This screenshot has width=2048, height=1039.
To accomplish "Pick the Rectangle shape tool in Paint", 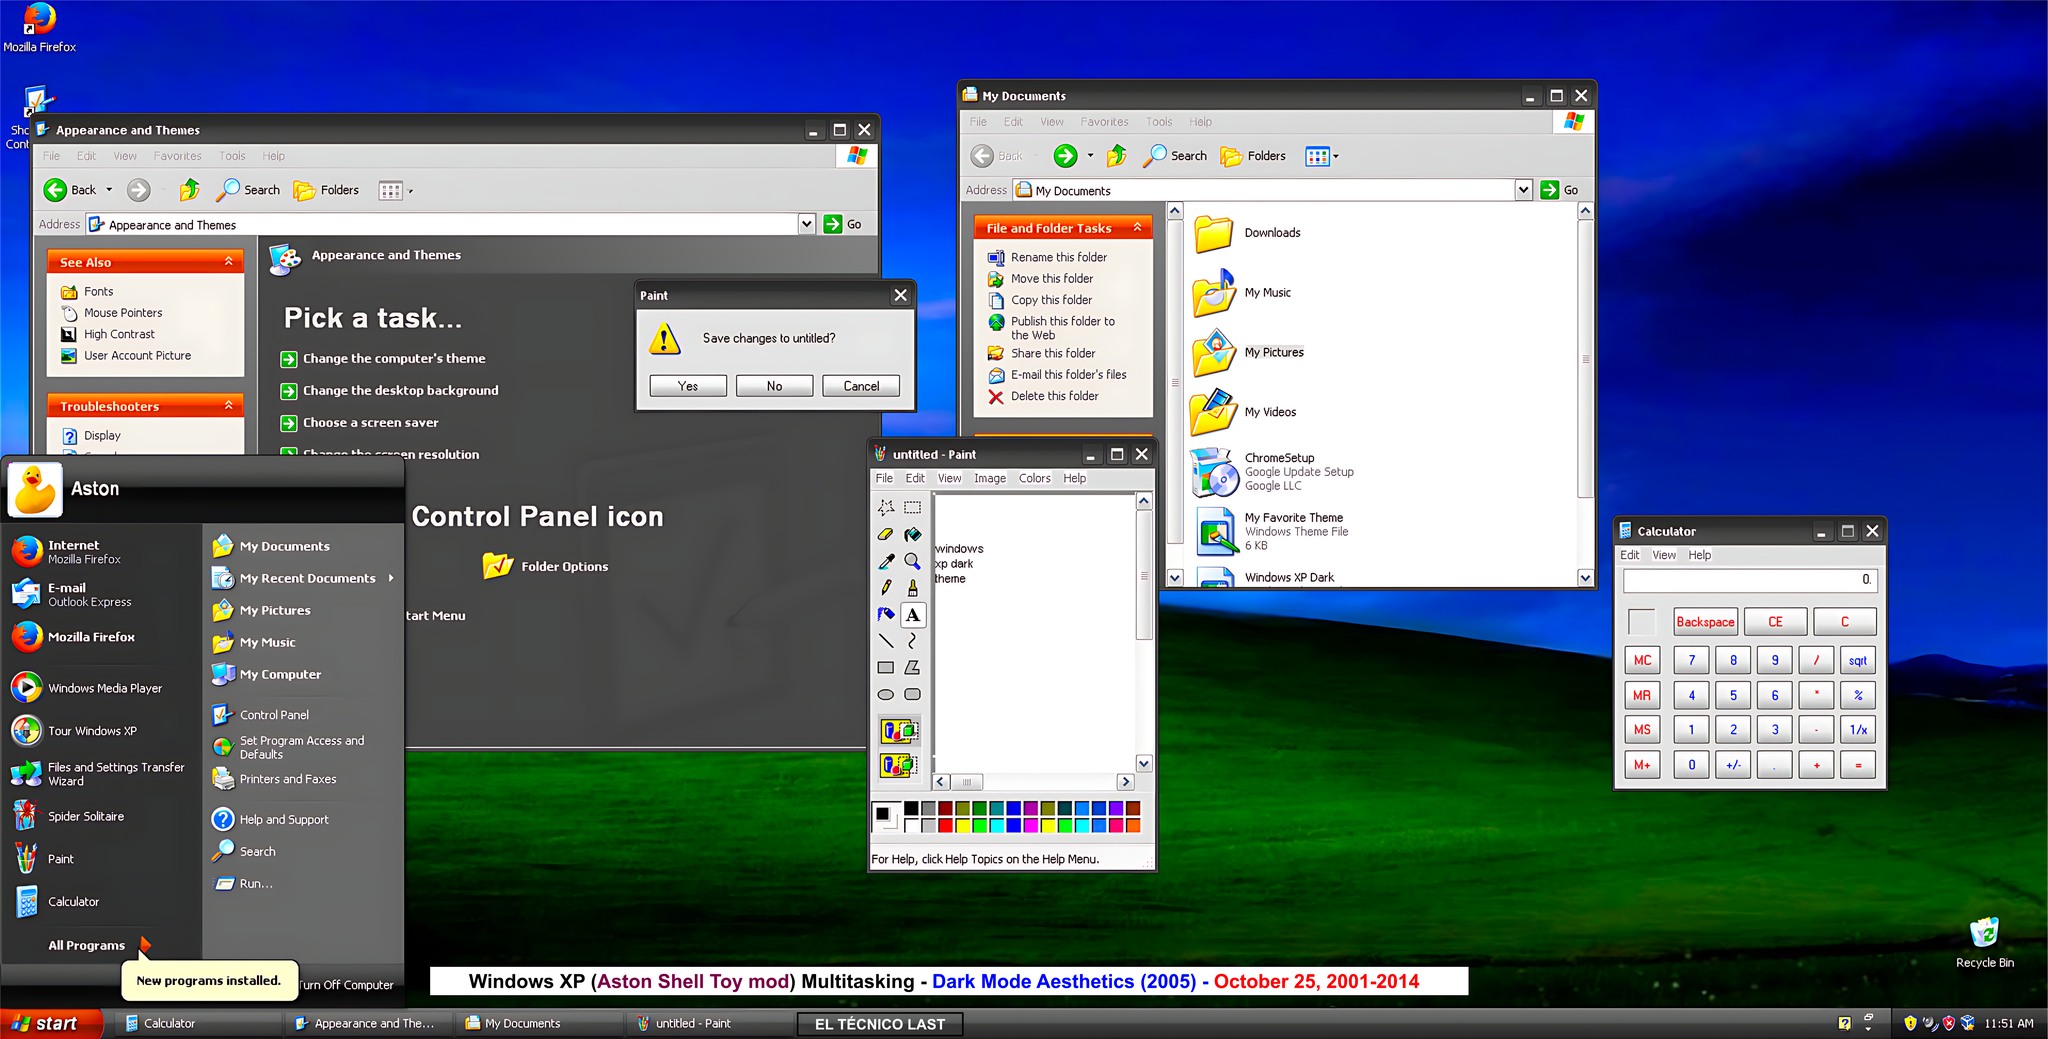I will tap(886, 668).
